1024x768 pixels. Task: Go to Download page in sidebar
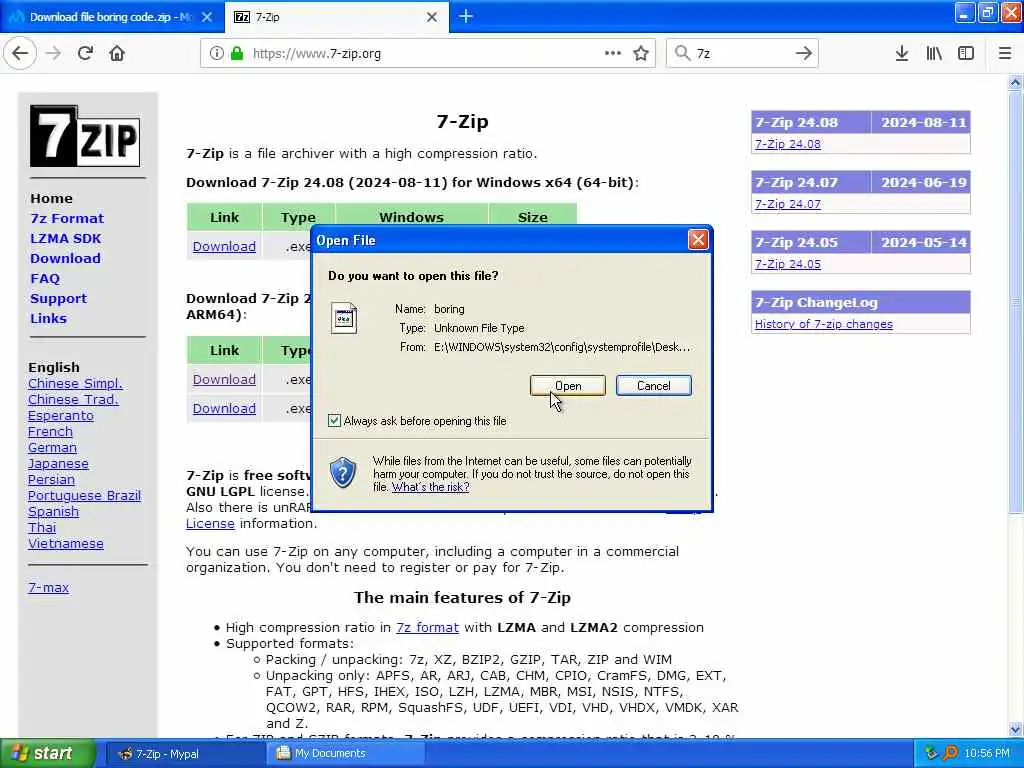pyautogui.click(x=65, y=258)
